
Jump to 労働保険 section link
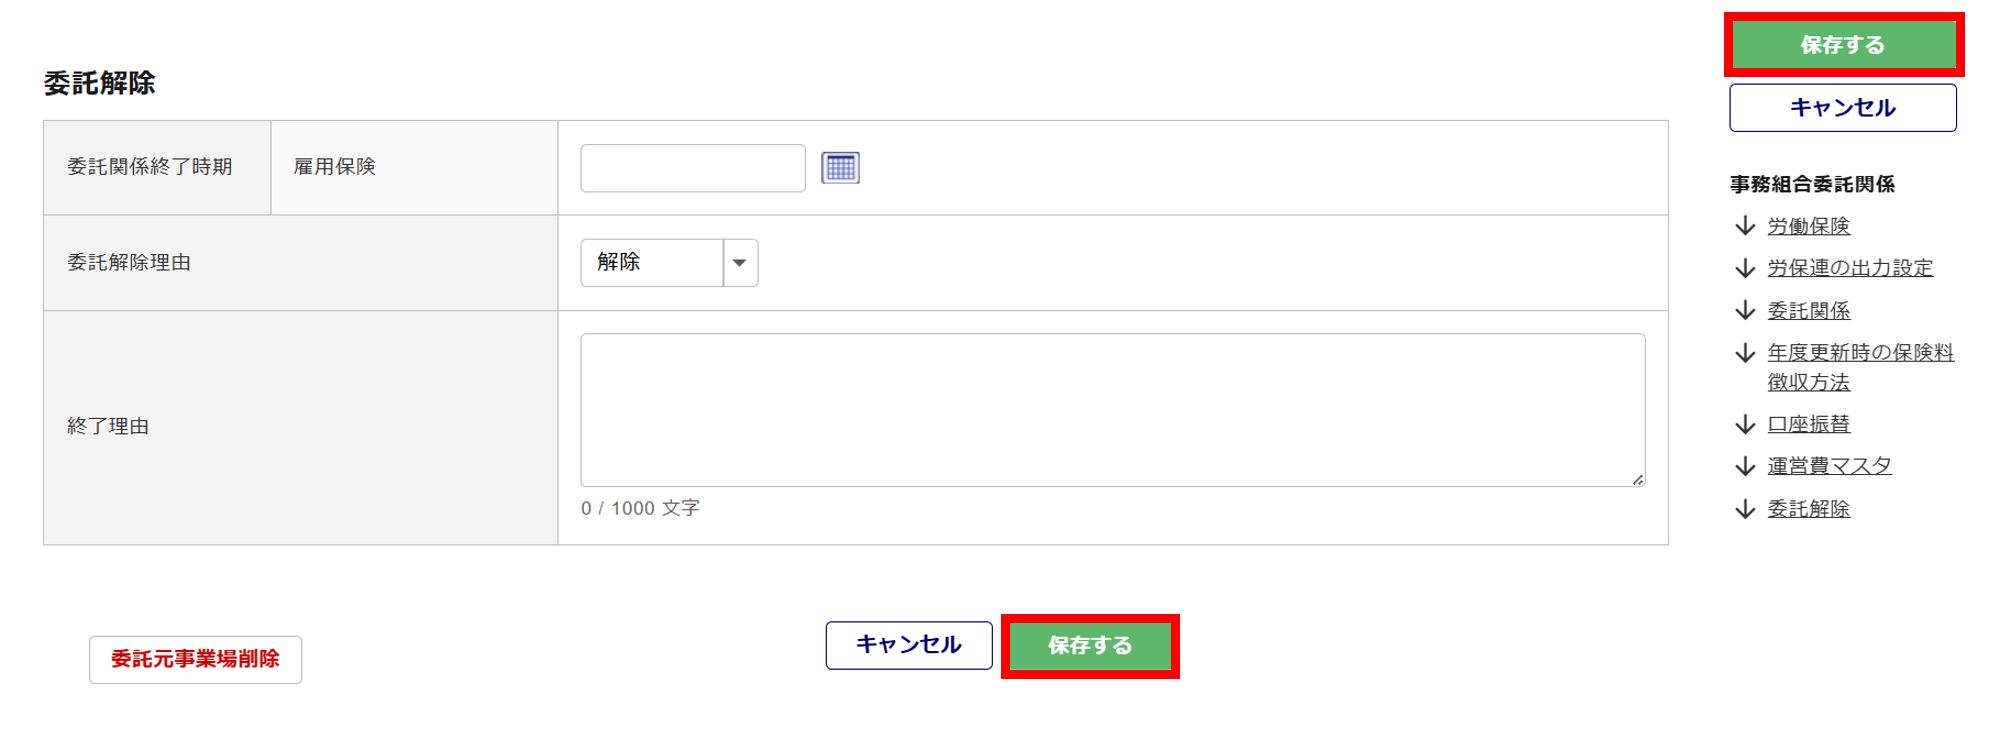(x=1808, y=226)
